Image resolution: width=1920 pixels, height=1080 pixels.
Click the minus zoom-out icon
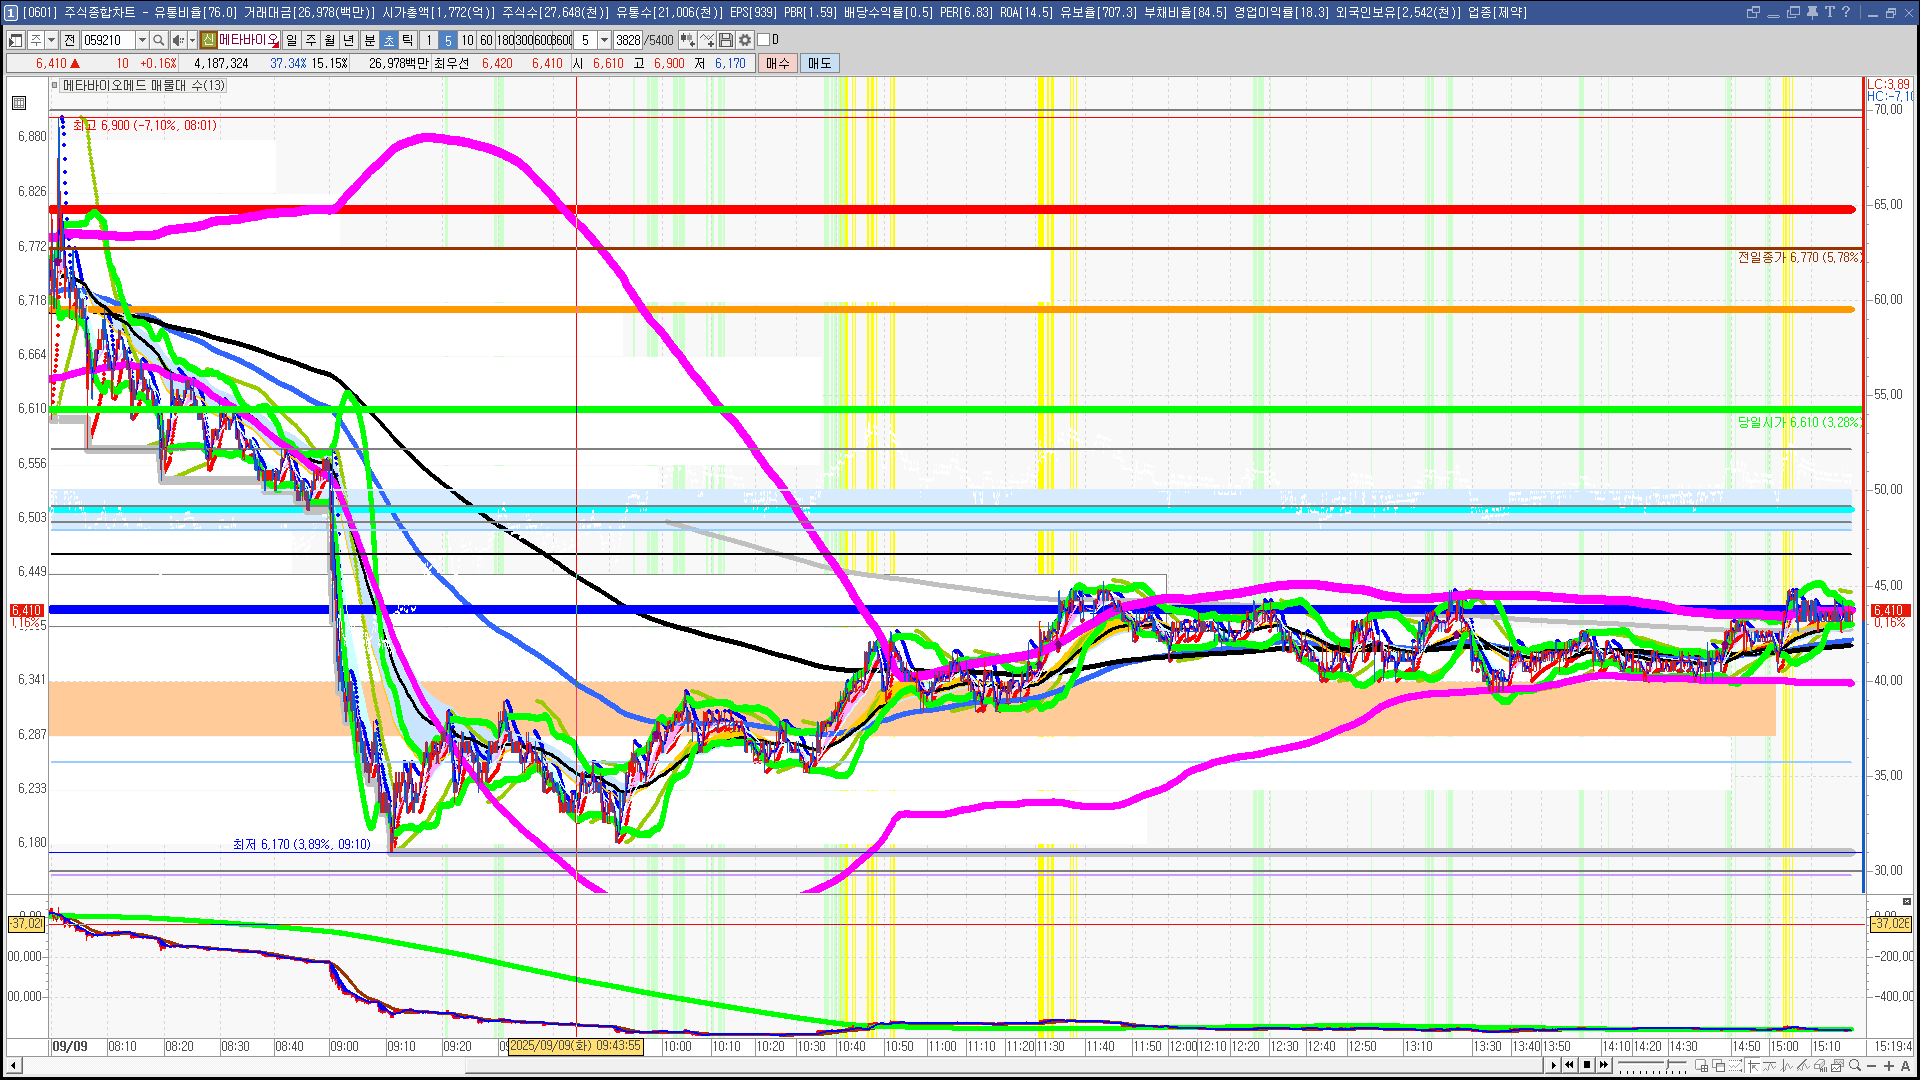click(1872, 1065)
